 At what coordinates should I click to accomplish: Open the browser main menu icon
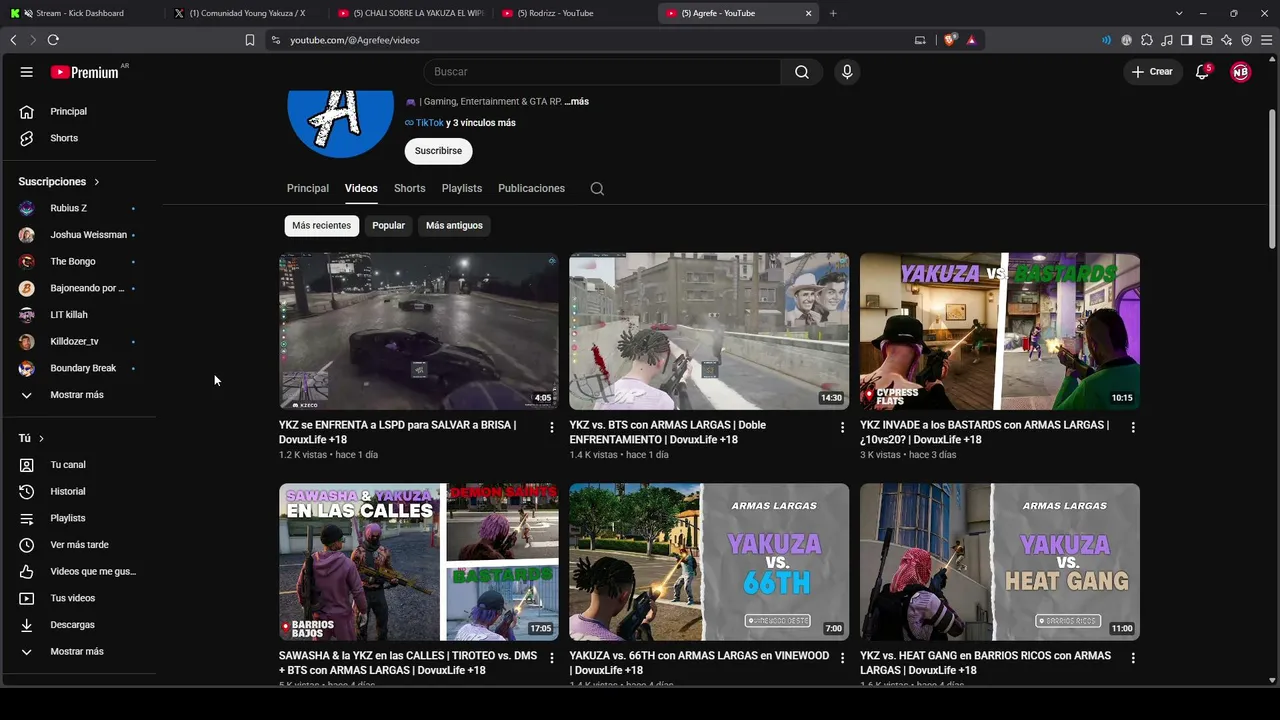point(1266,40)
